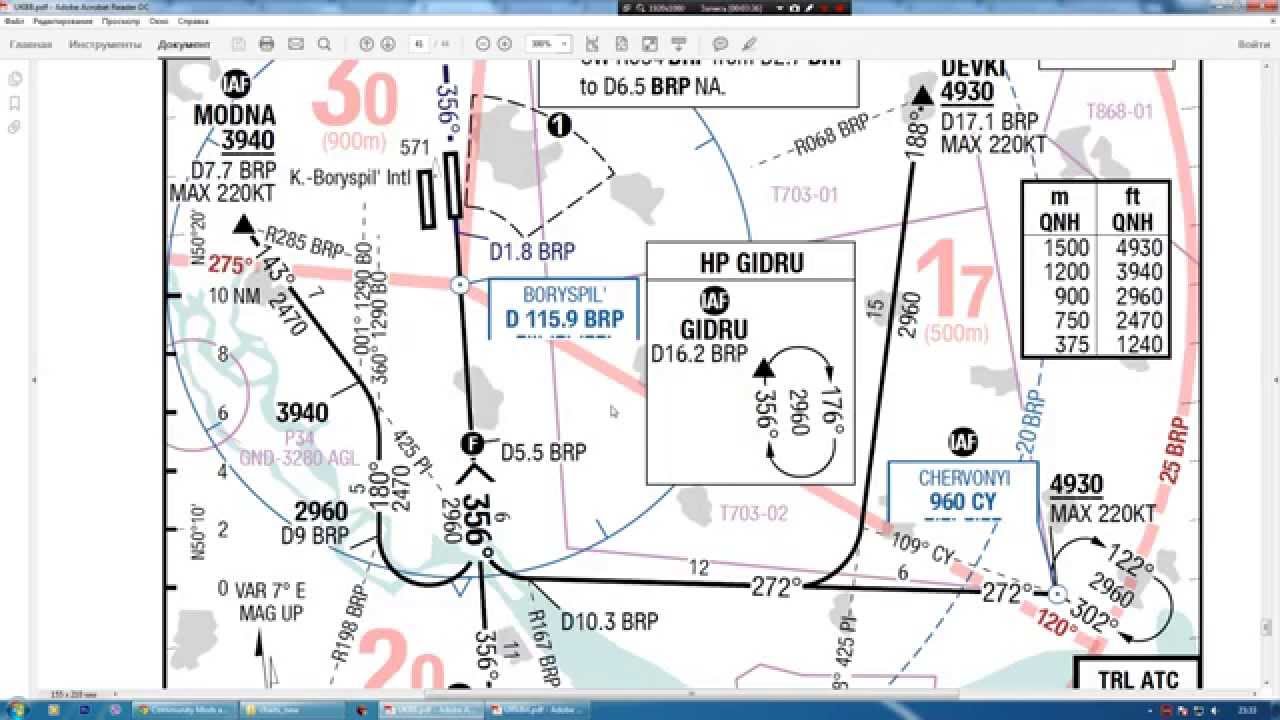Click the BORYSPIL' D 115.9 BRP box
The height and width of the screenshot is (720, 1280).
point(564,307)
